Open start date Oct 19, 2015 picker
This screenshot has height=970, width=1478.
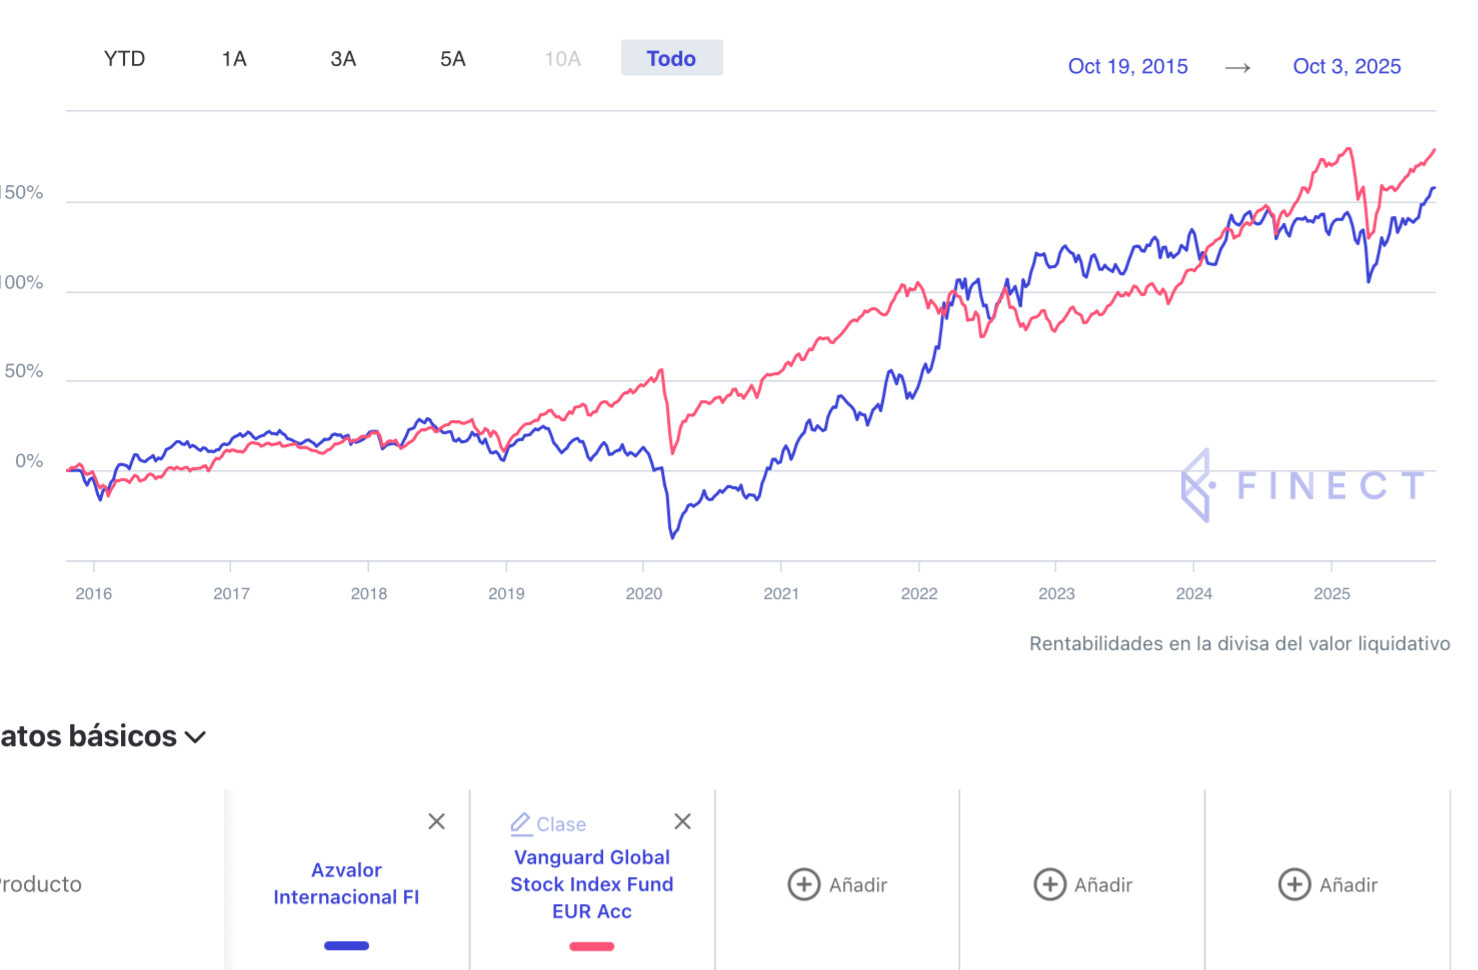(x=1128, y=67)
